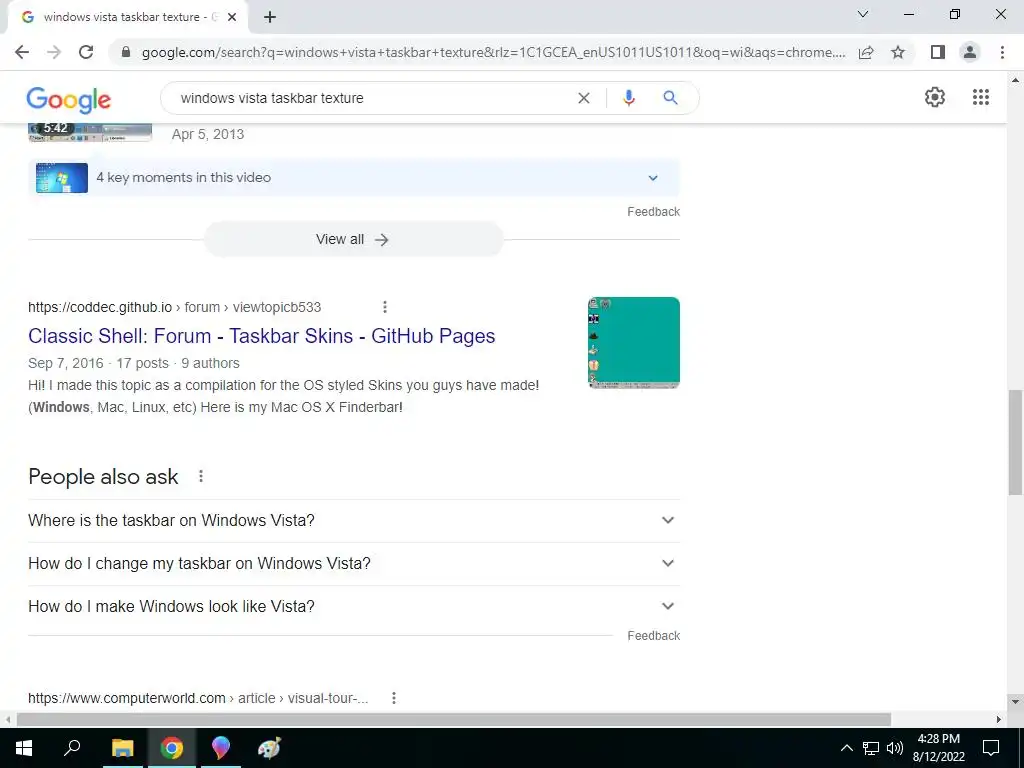Open network status in system tray
Image resolution: width=1024 pixels, height=768 pixels.
(x=871, y=748)
